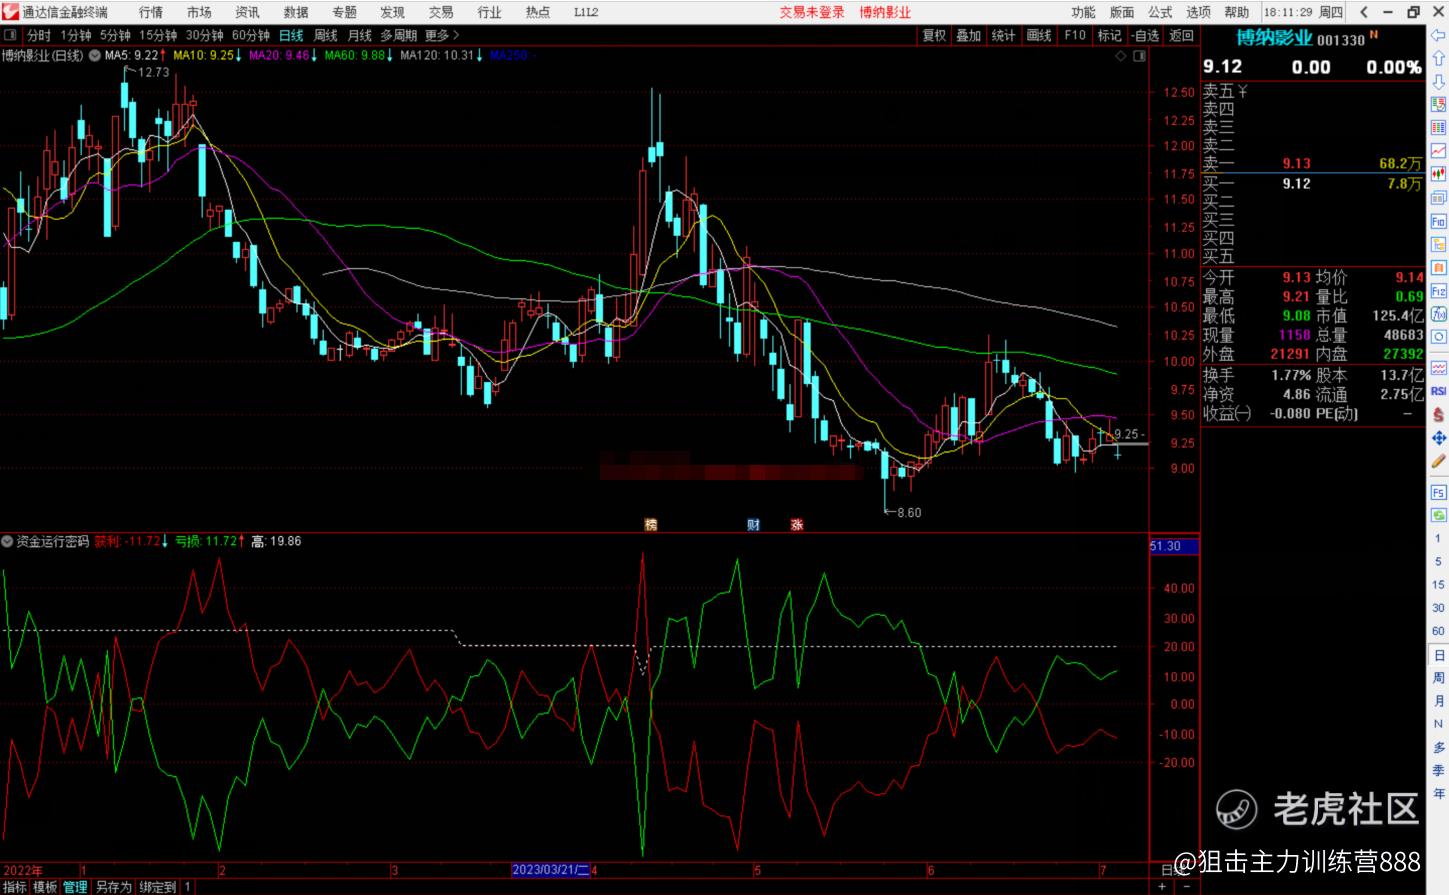
Task: Click the four-way move arrows icon
Action: tap(1438, 438)
